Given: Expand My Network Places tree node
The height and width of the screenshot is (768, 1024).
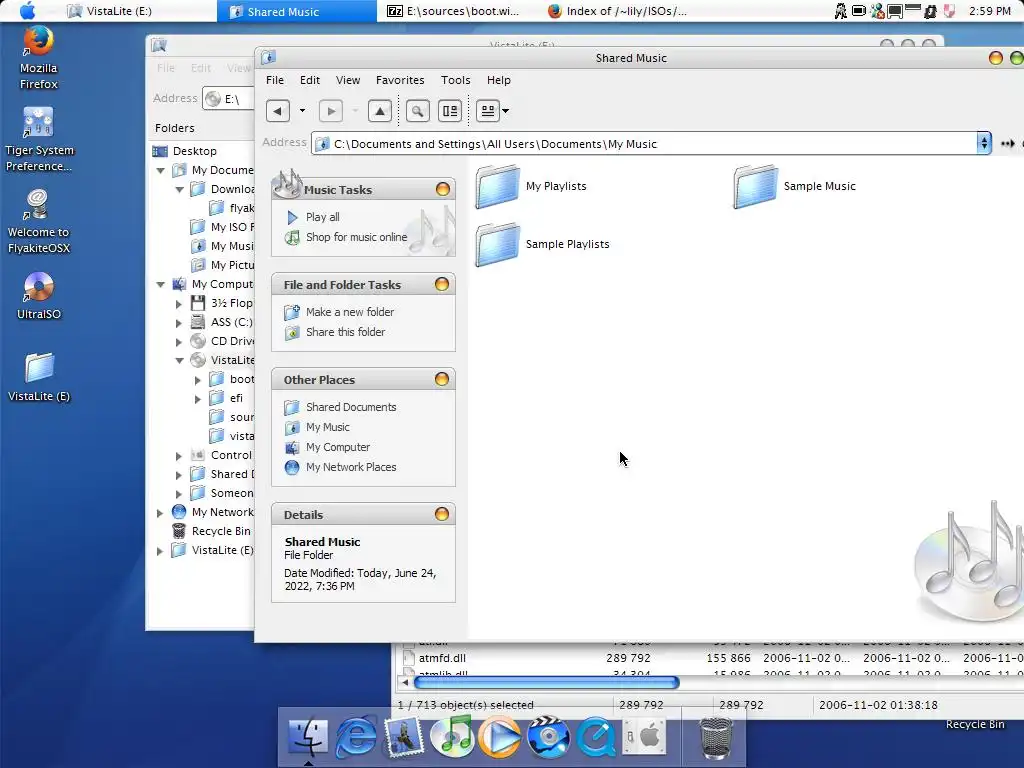Looking at the screenshot, I should (x=159, y=513).
